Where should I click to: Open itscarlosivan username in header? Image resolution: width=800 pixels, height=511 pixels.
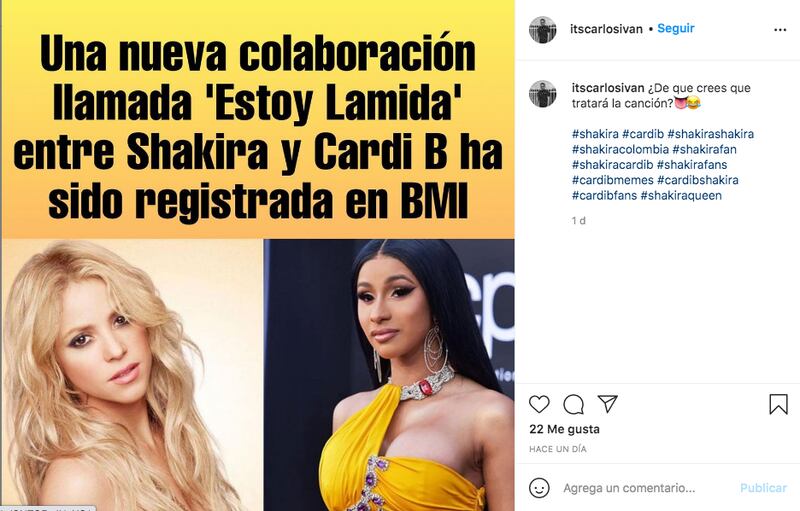pos(606,29)
